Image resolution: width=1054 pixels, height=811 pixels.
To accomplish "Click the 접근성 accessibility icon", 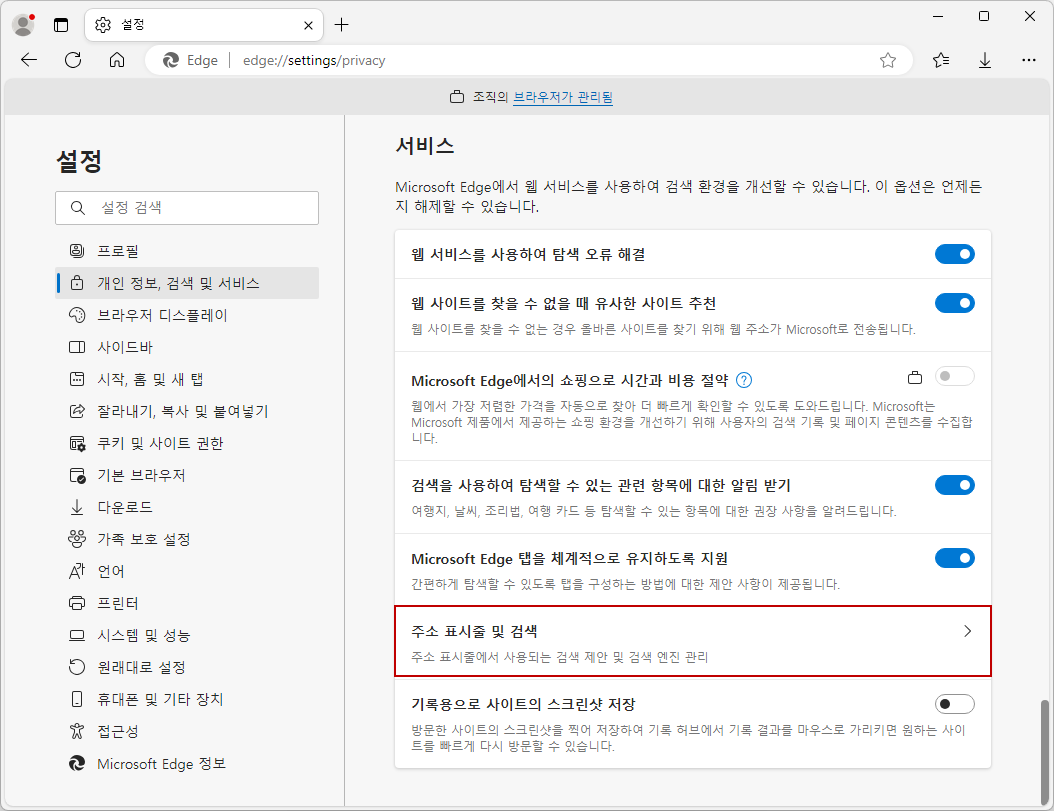I will pos(77,731).
